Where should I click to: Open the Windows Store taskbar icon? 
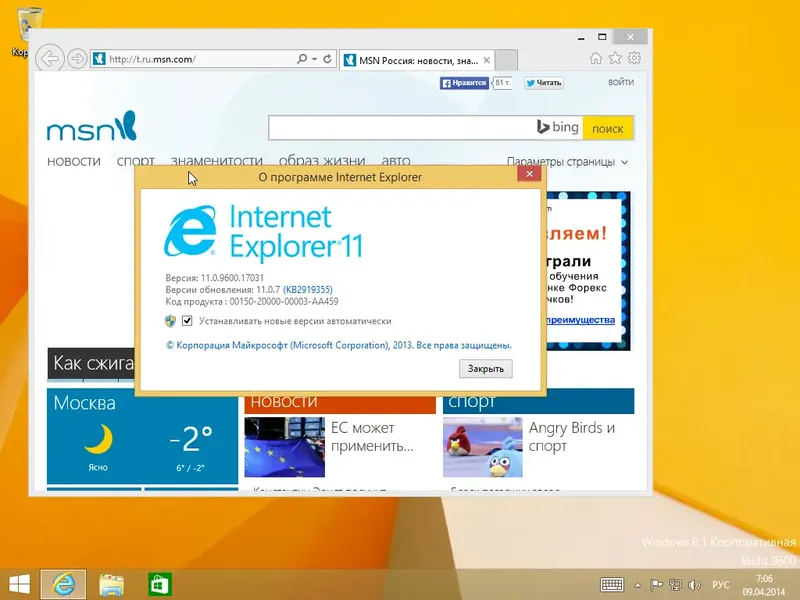(x=160, y=583)
